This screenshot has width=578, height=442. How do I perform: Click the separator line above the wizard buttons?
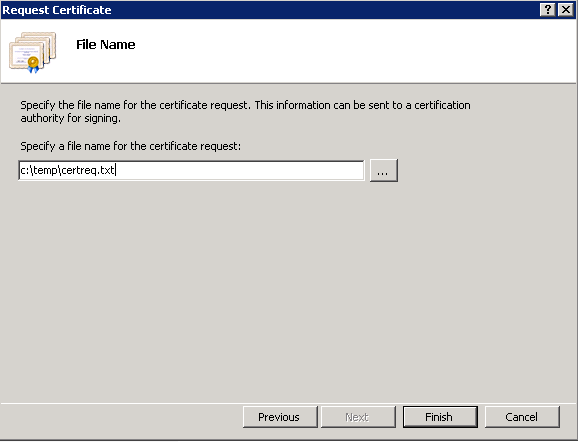click(x=289, y=403)
